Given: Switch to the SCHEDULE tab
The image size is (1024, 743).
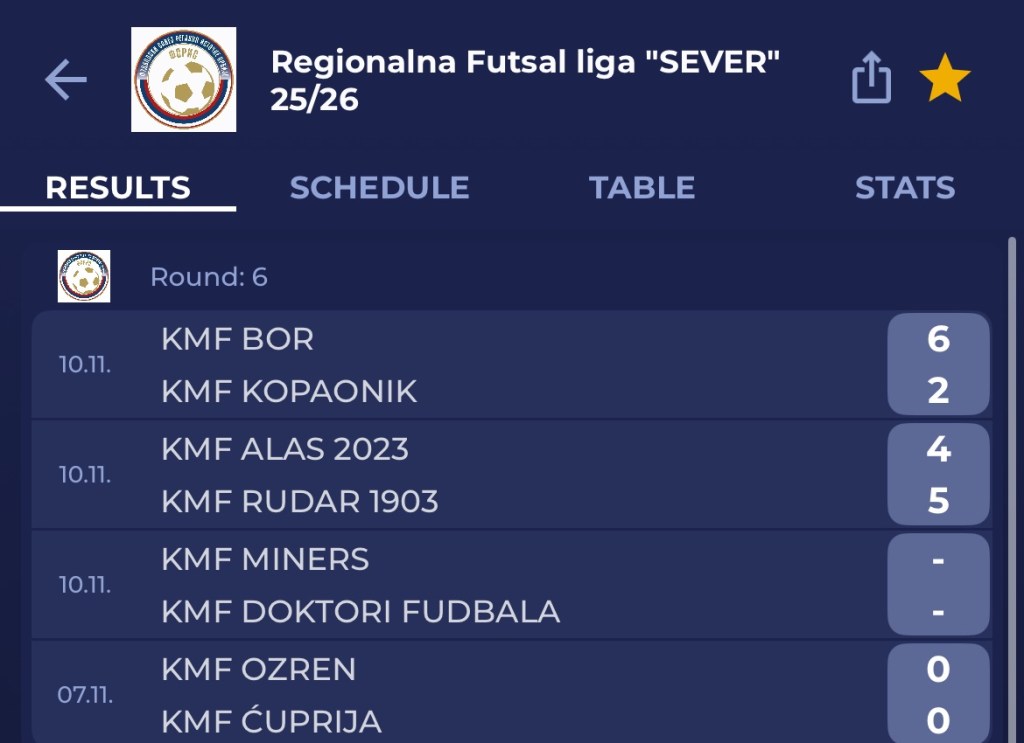Looking at the screenshot, I should [379, 188].
